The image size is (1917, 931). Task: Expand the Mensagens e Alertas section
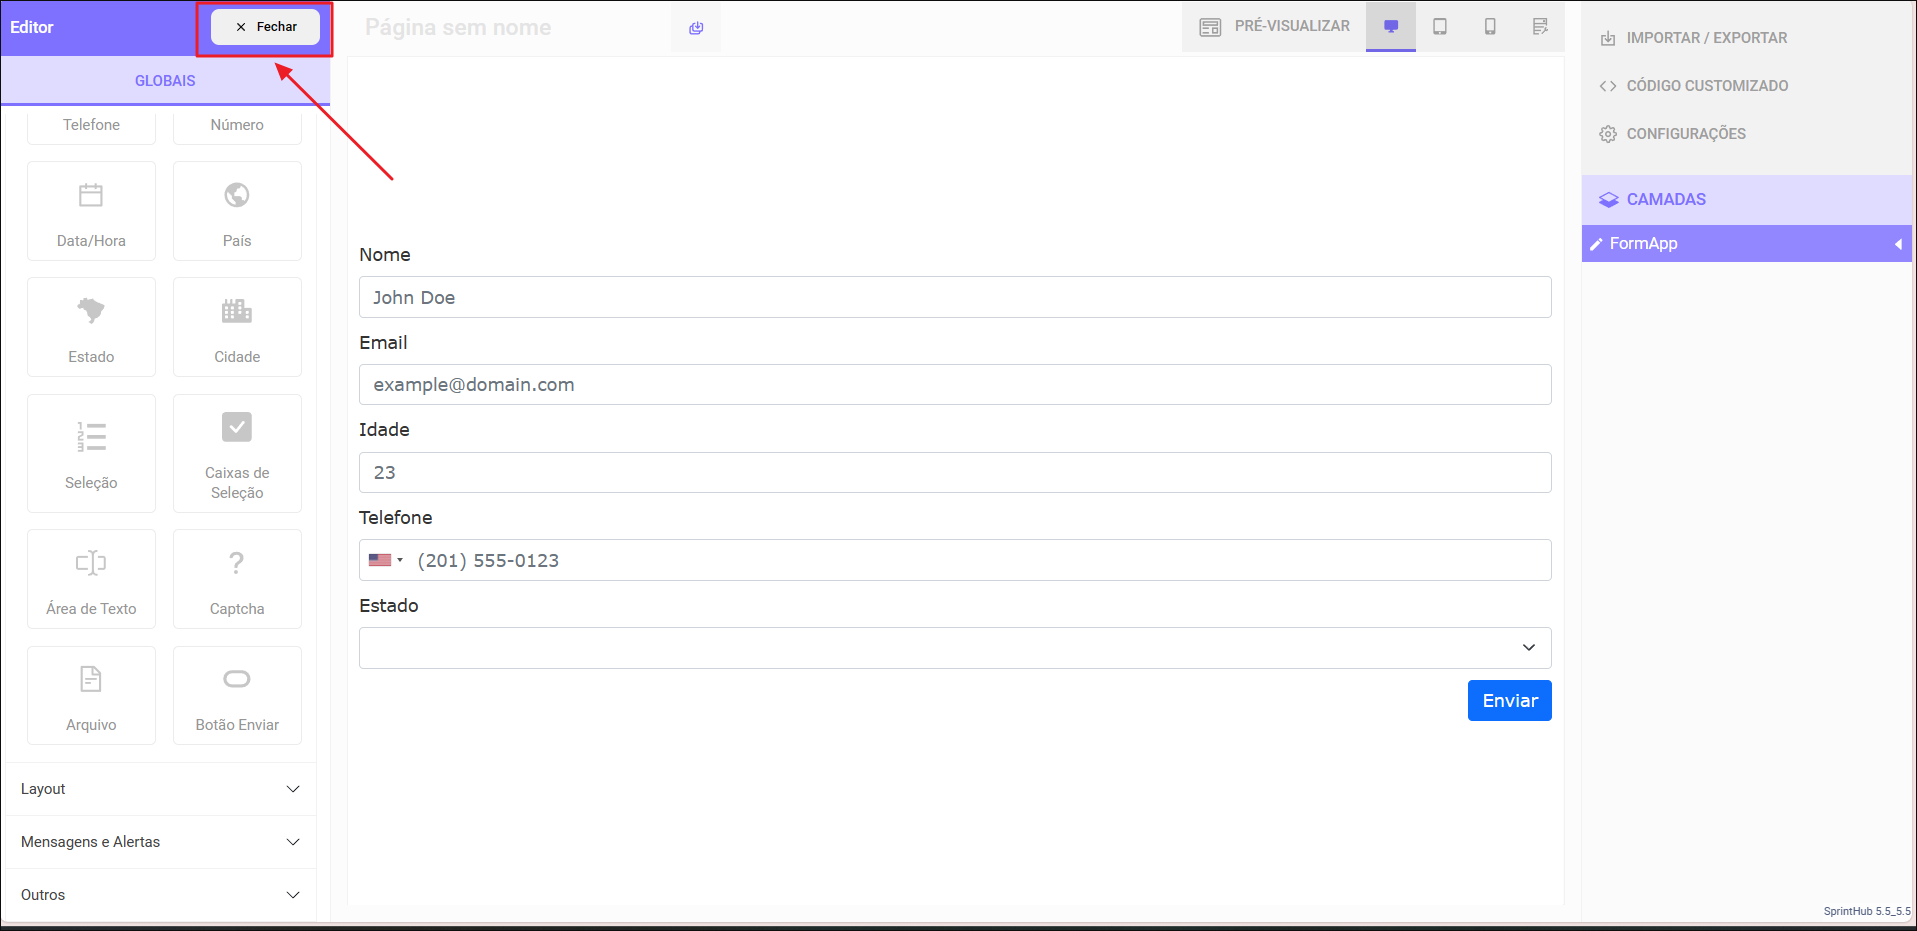point(160,842)
